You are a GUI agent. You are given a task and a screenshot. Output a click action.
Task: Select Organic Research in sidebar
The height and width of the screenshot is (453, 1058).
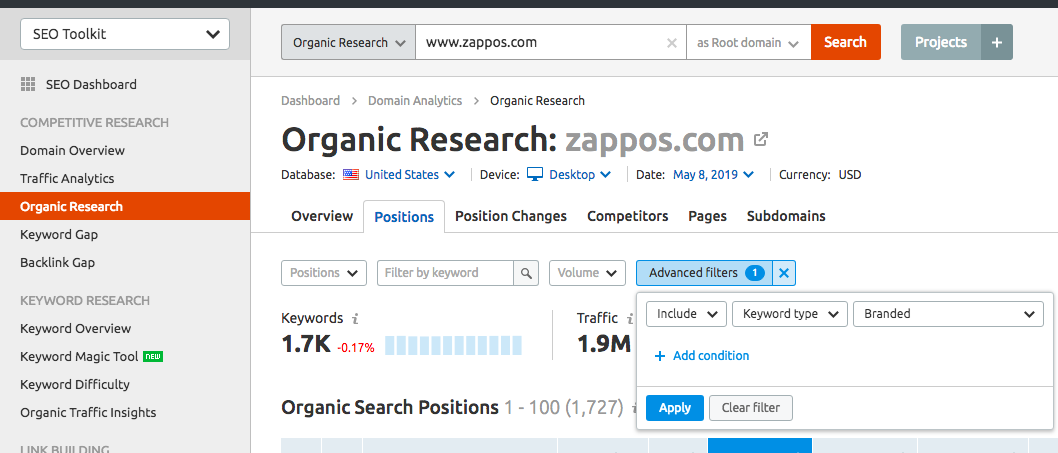click(x=125, y=206)
